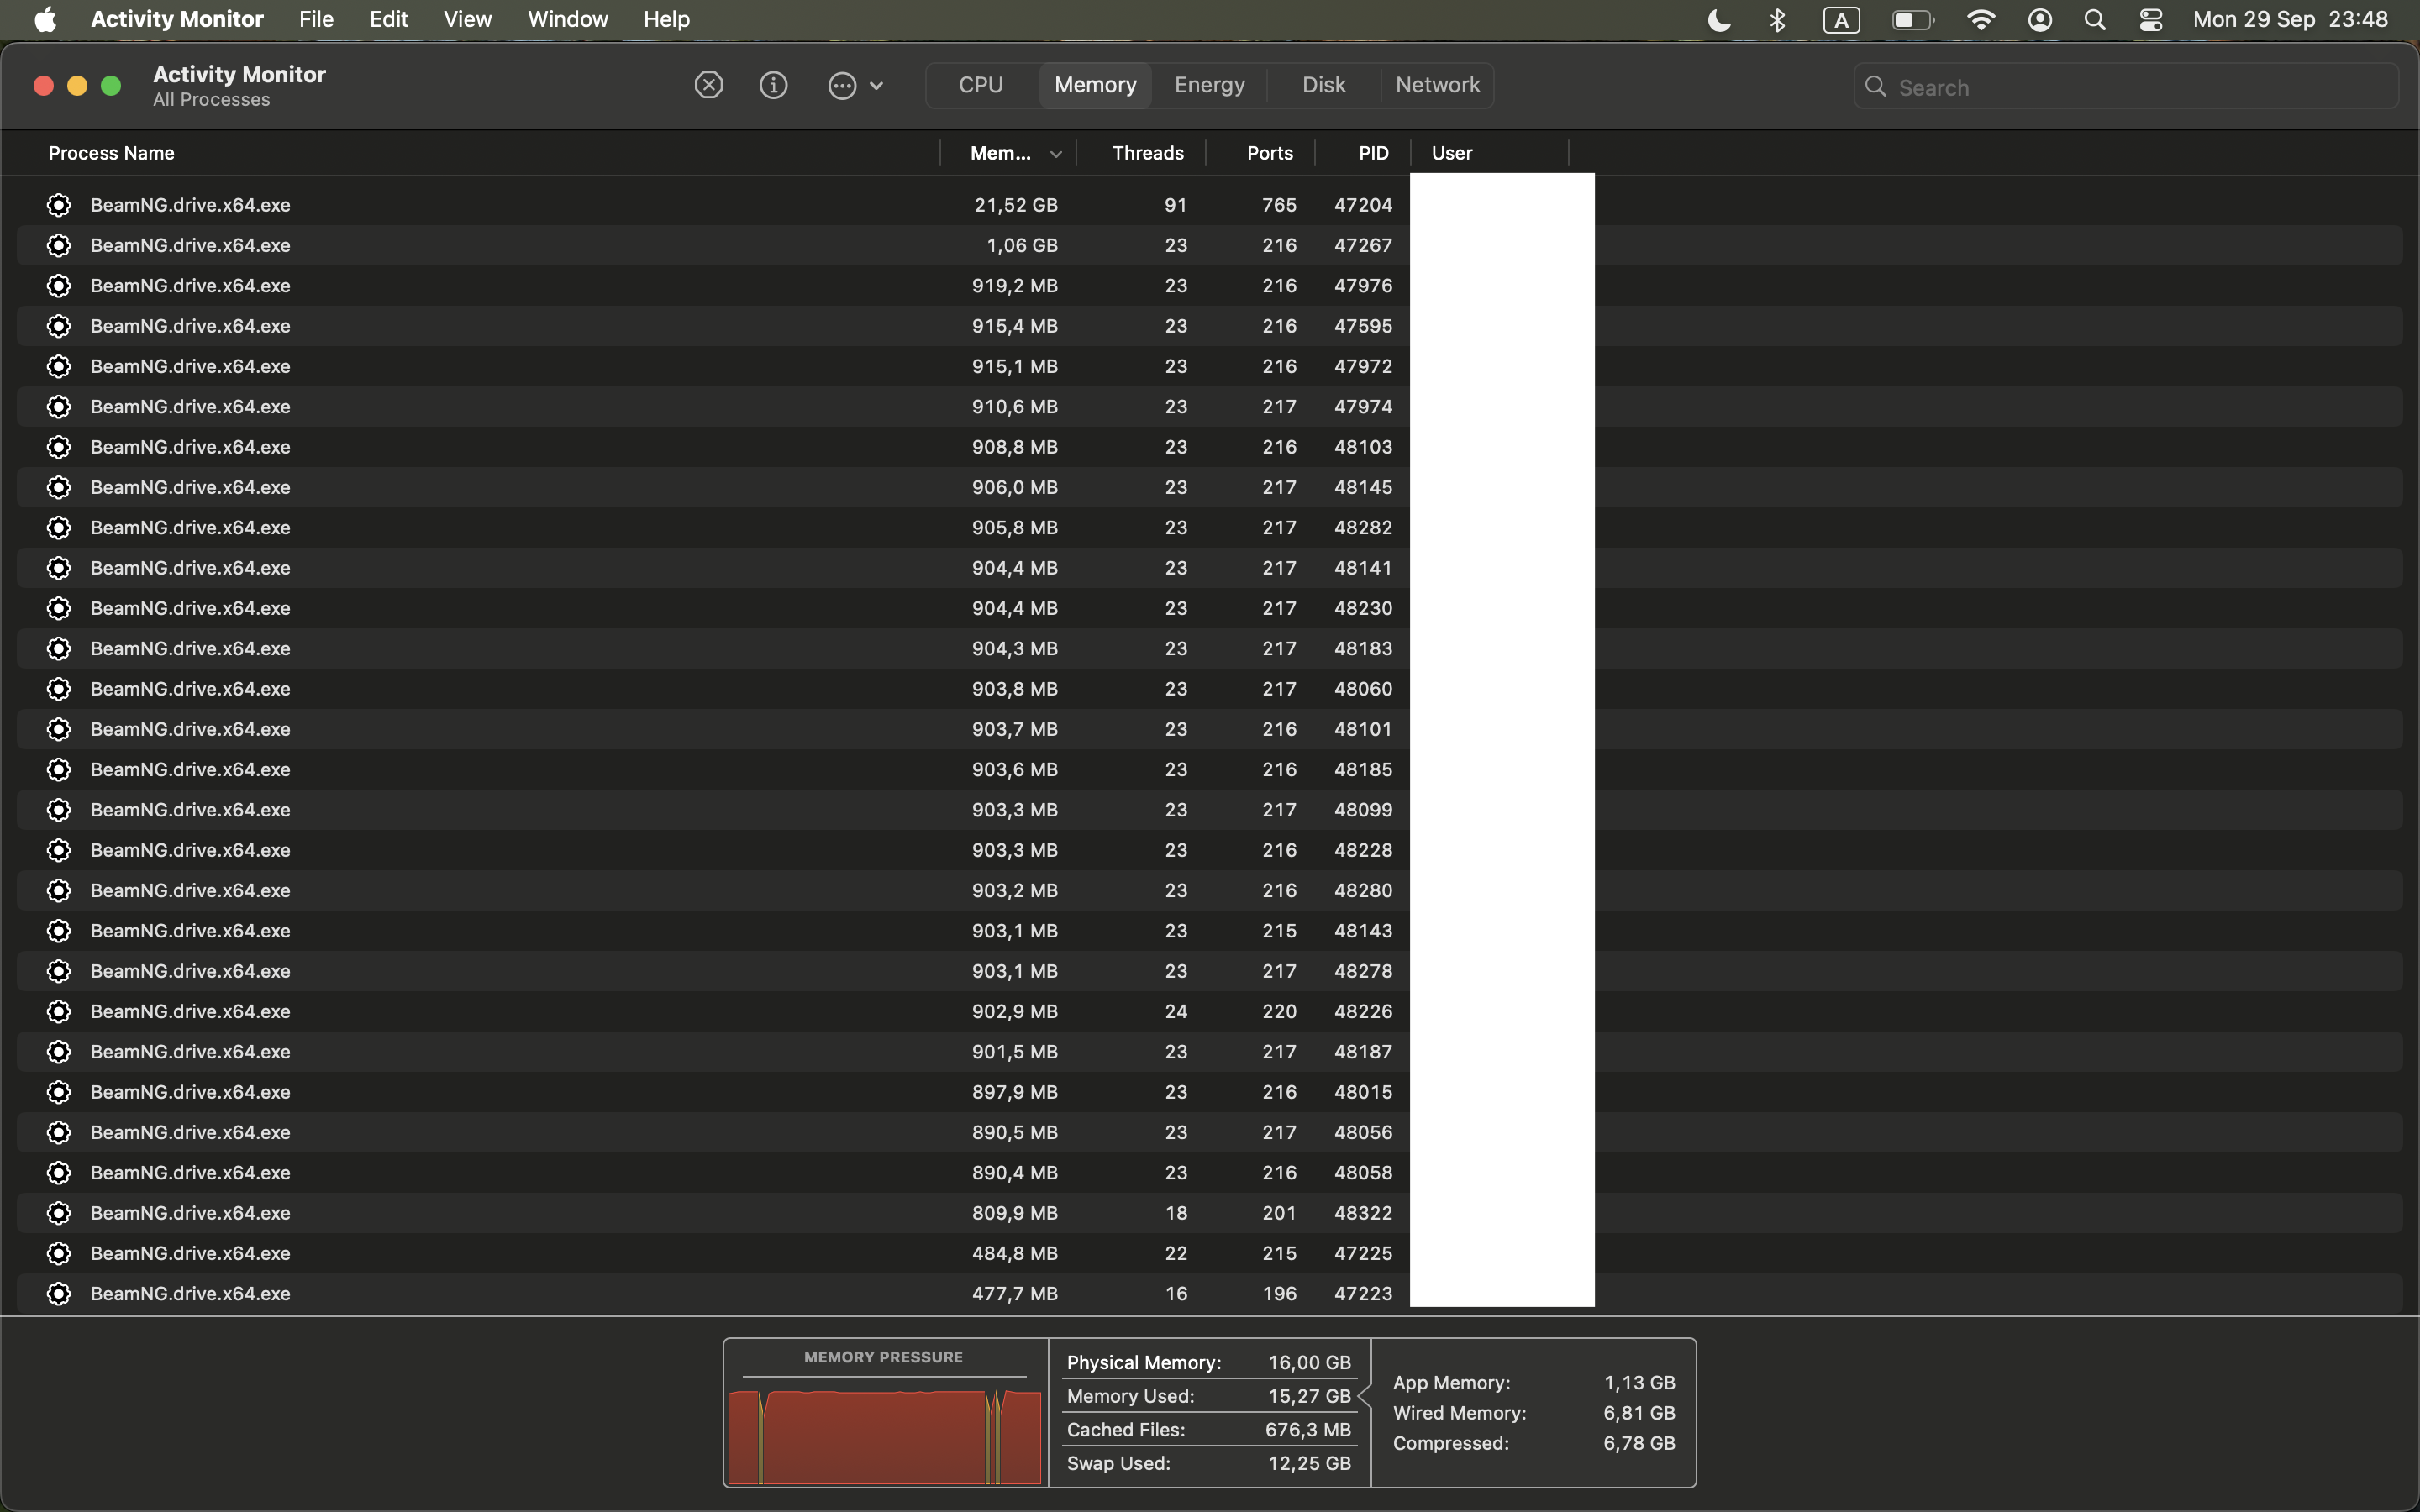This screenshot has width=2420, height=1512.
Task: Click the Spotlight search menu bar icon
Action: coord(2095,20)
